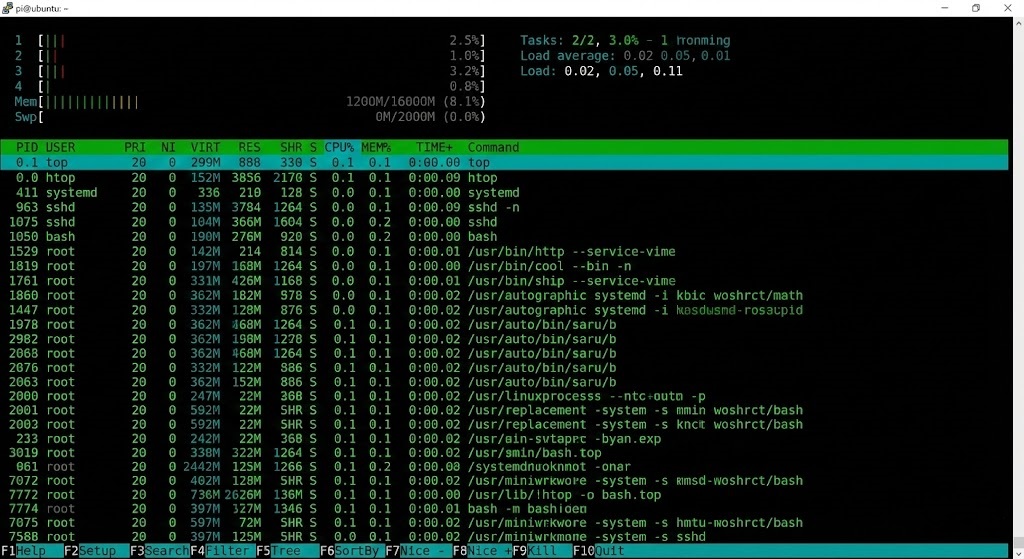Select the process row with PID 1447
The image size is (1024, 559).
504,310
